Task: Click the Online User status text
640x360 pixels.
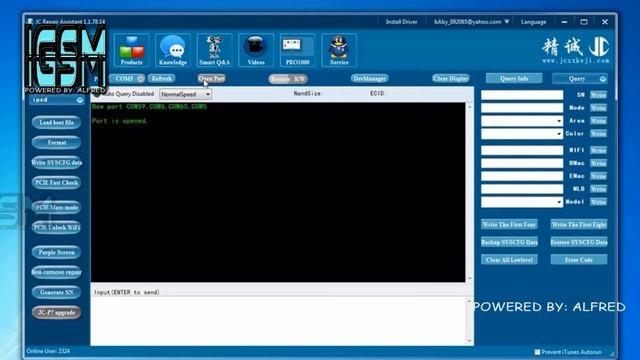Action: [48, 351]
